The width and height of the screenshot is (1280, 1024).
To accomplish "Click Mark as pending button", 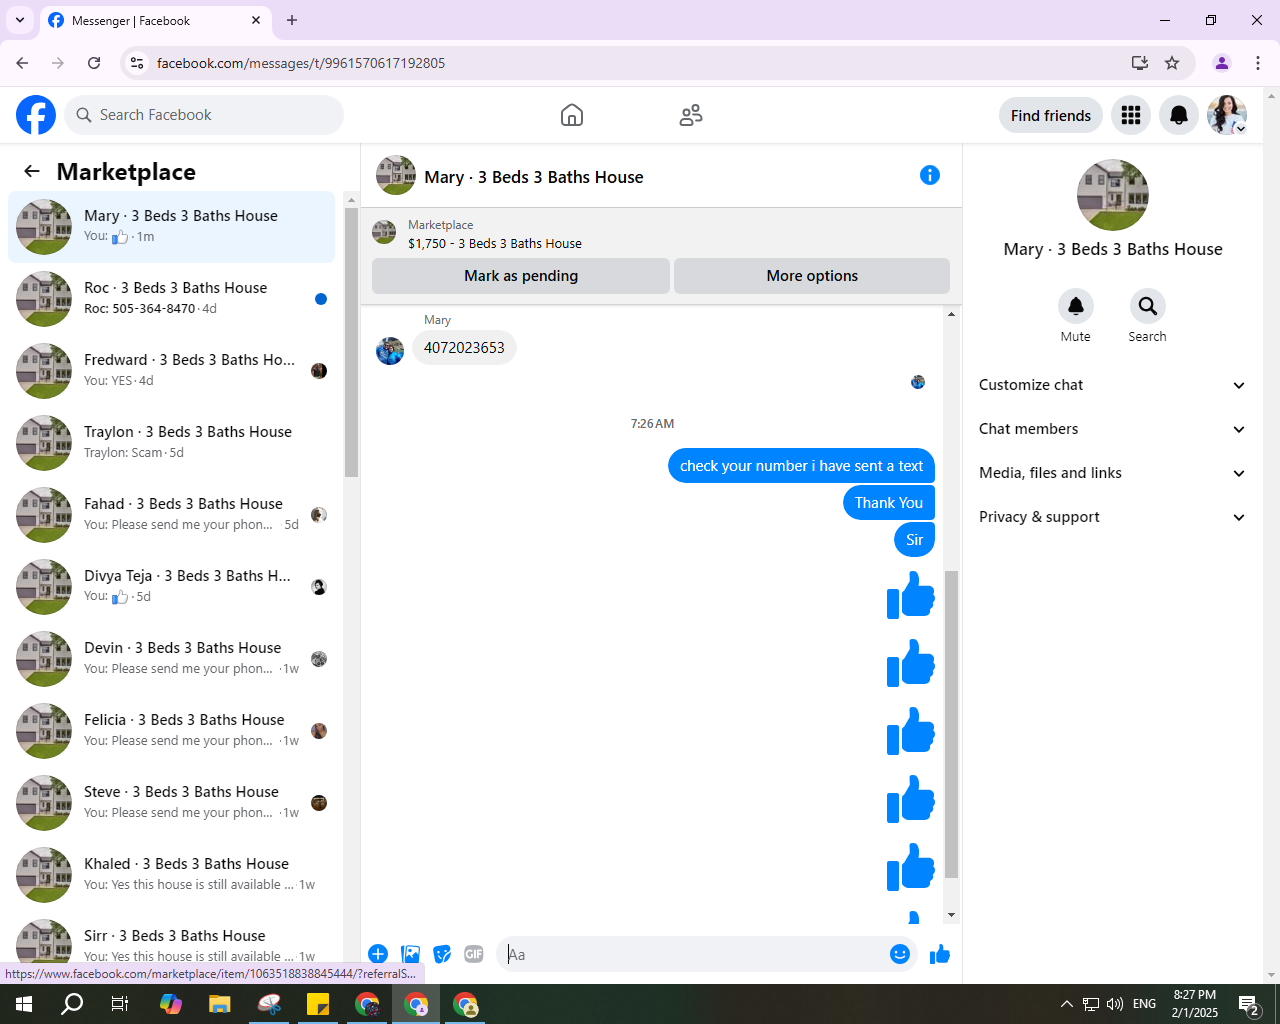I will pyautogui.click(x=521, y=276).
